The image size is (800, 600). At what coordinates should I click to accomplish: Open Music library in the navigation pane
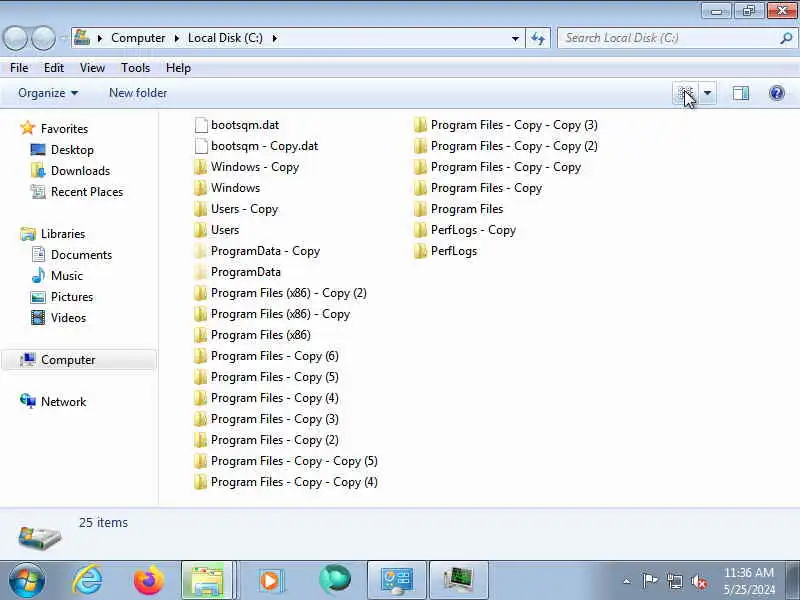pos(67,276)
